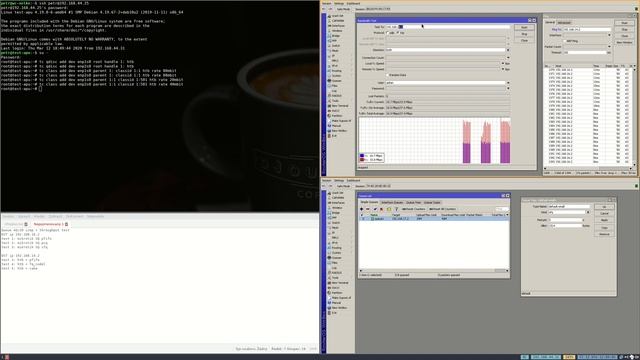
Task: Click Reset All Counters in Queue List
Action: click(x=442, y=209)
